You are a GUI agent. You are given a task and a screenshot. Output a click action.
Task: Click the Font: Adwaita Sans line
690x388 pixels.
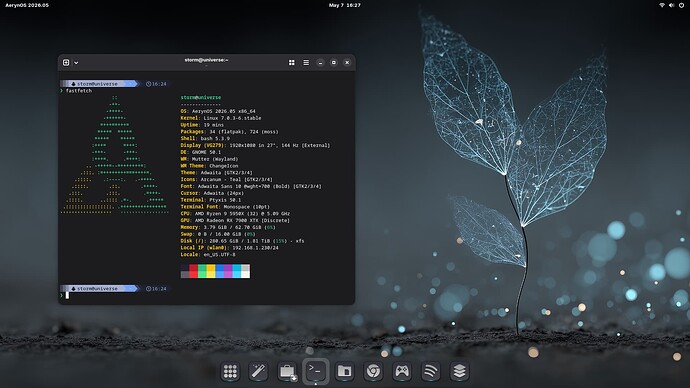click(x=251, y=186)
